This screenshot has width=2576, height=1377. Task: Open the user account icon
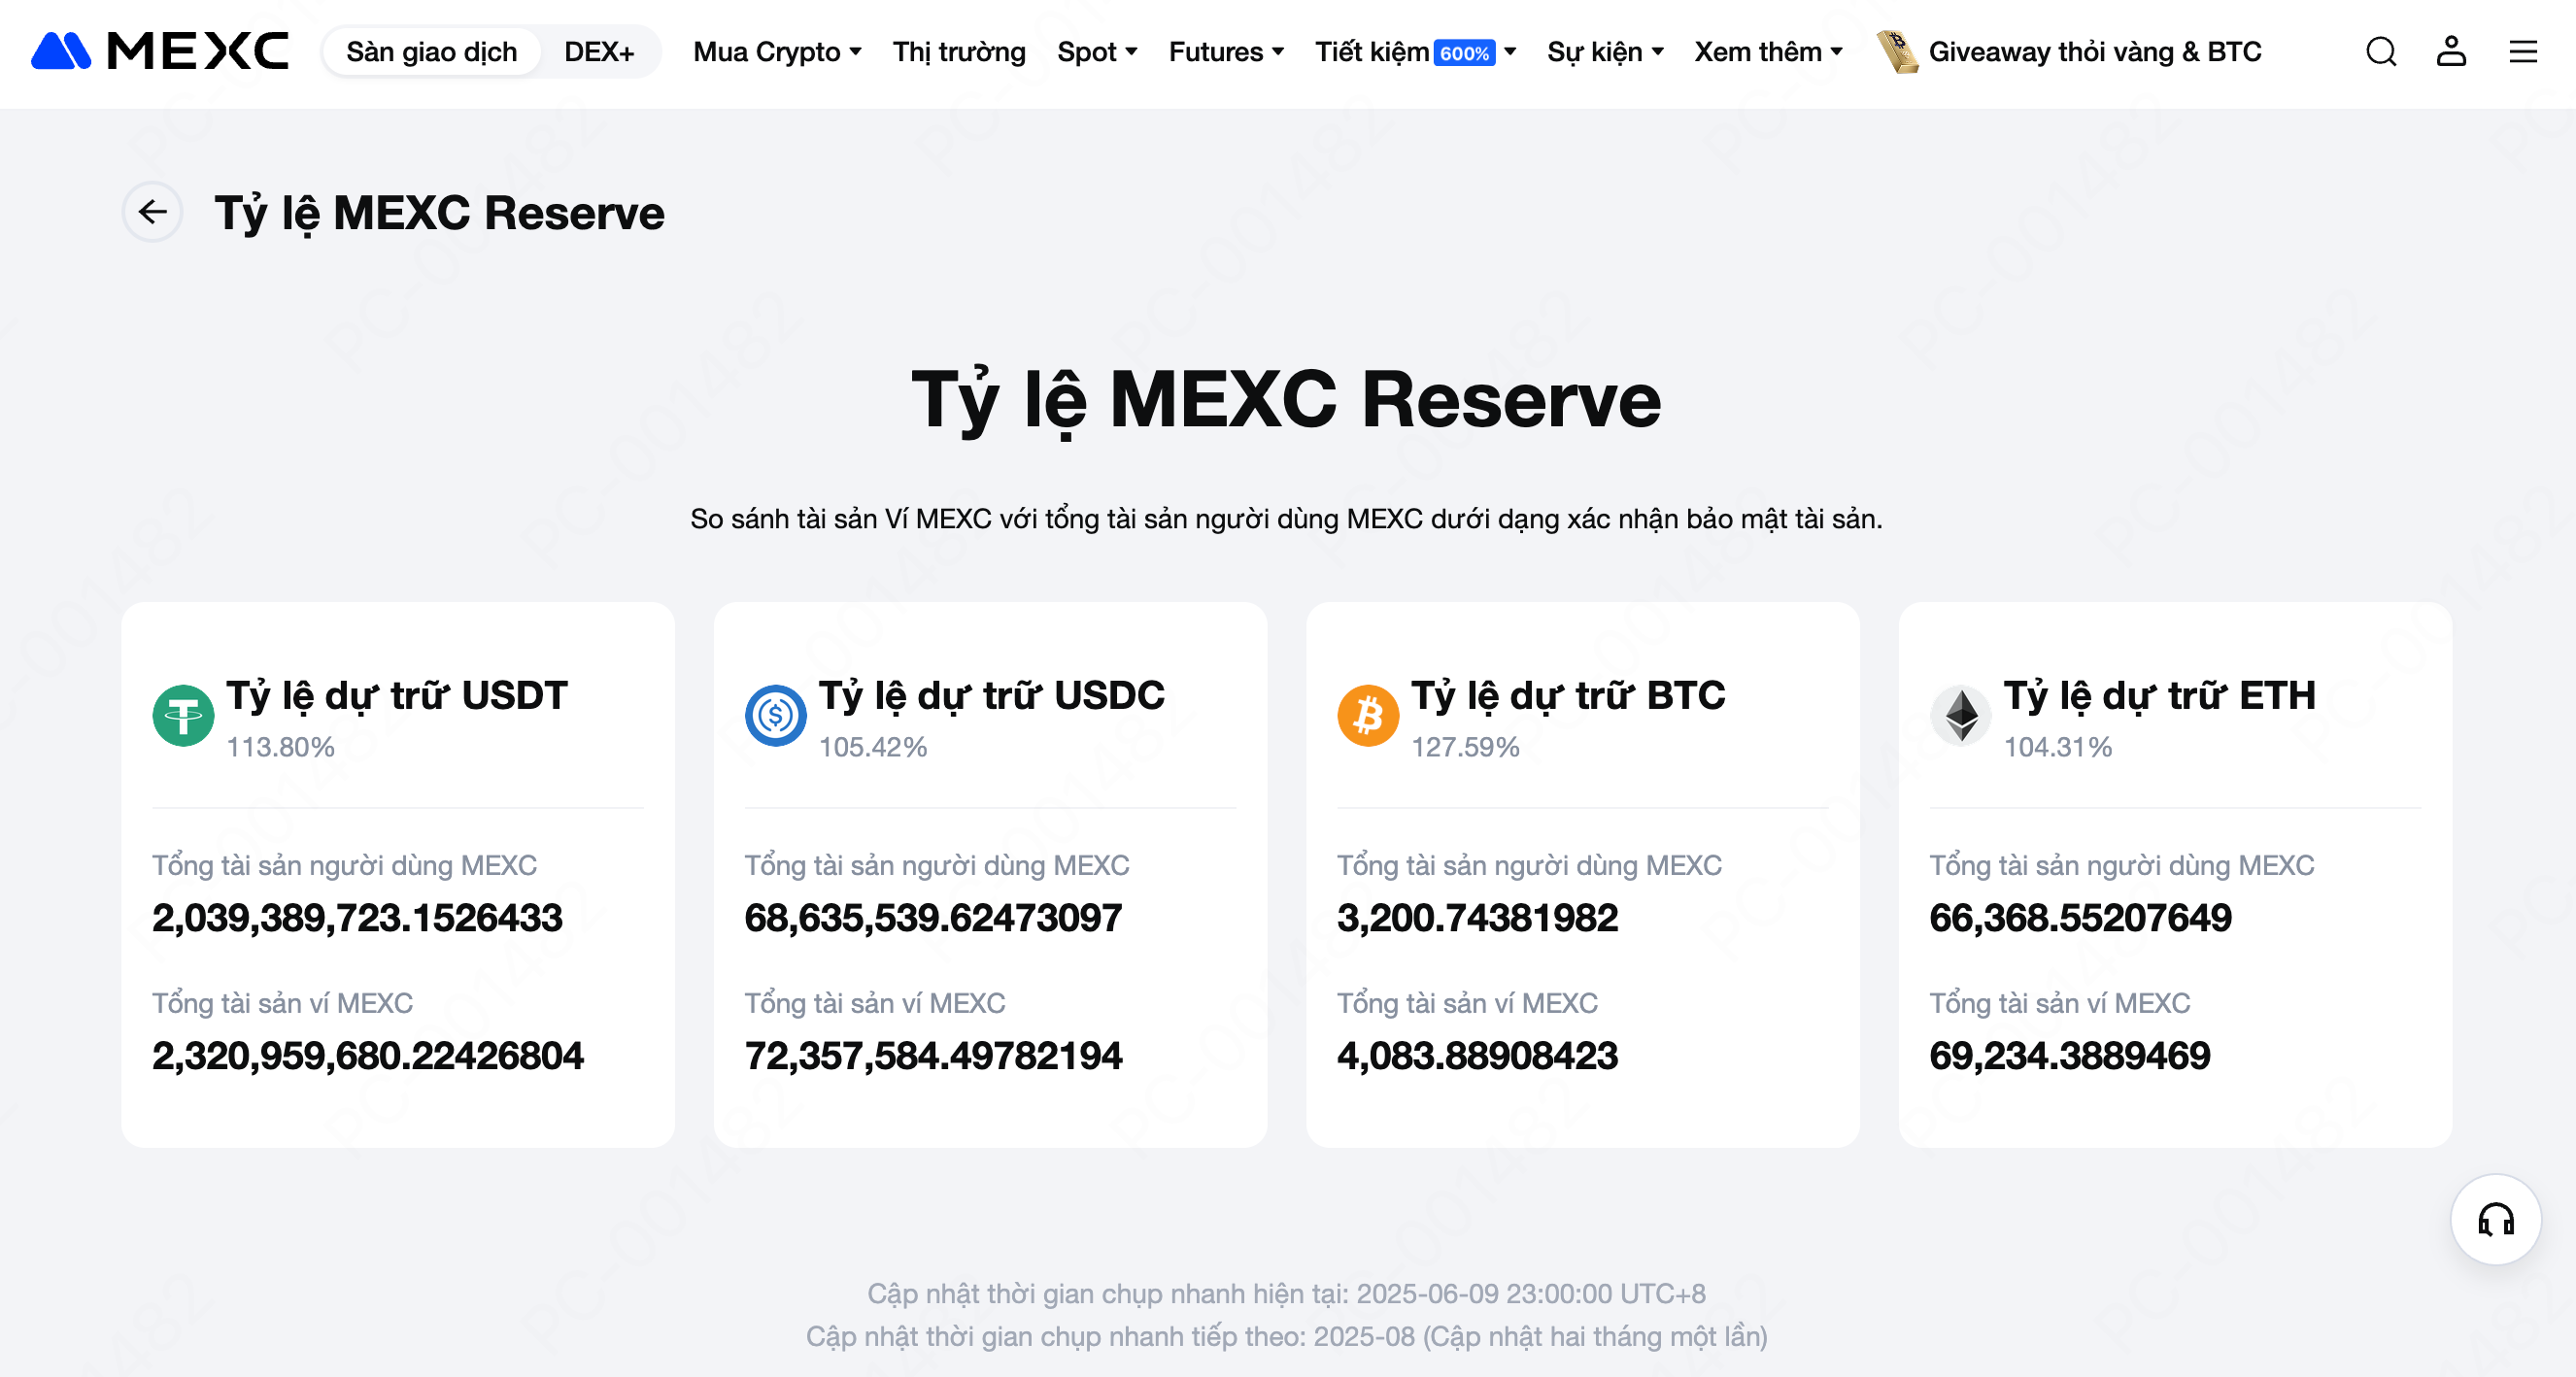tap(2451, 51)
